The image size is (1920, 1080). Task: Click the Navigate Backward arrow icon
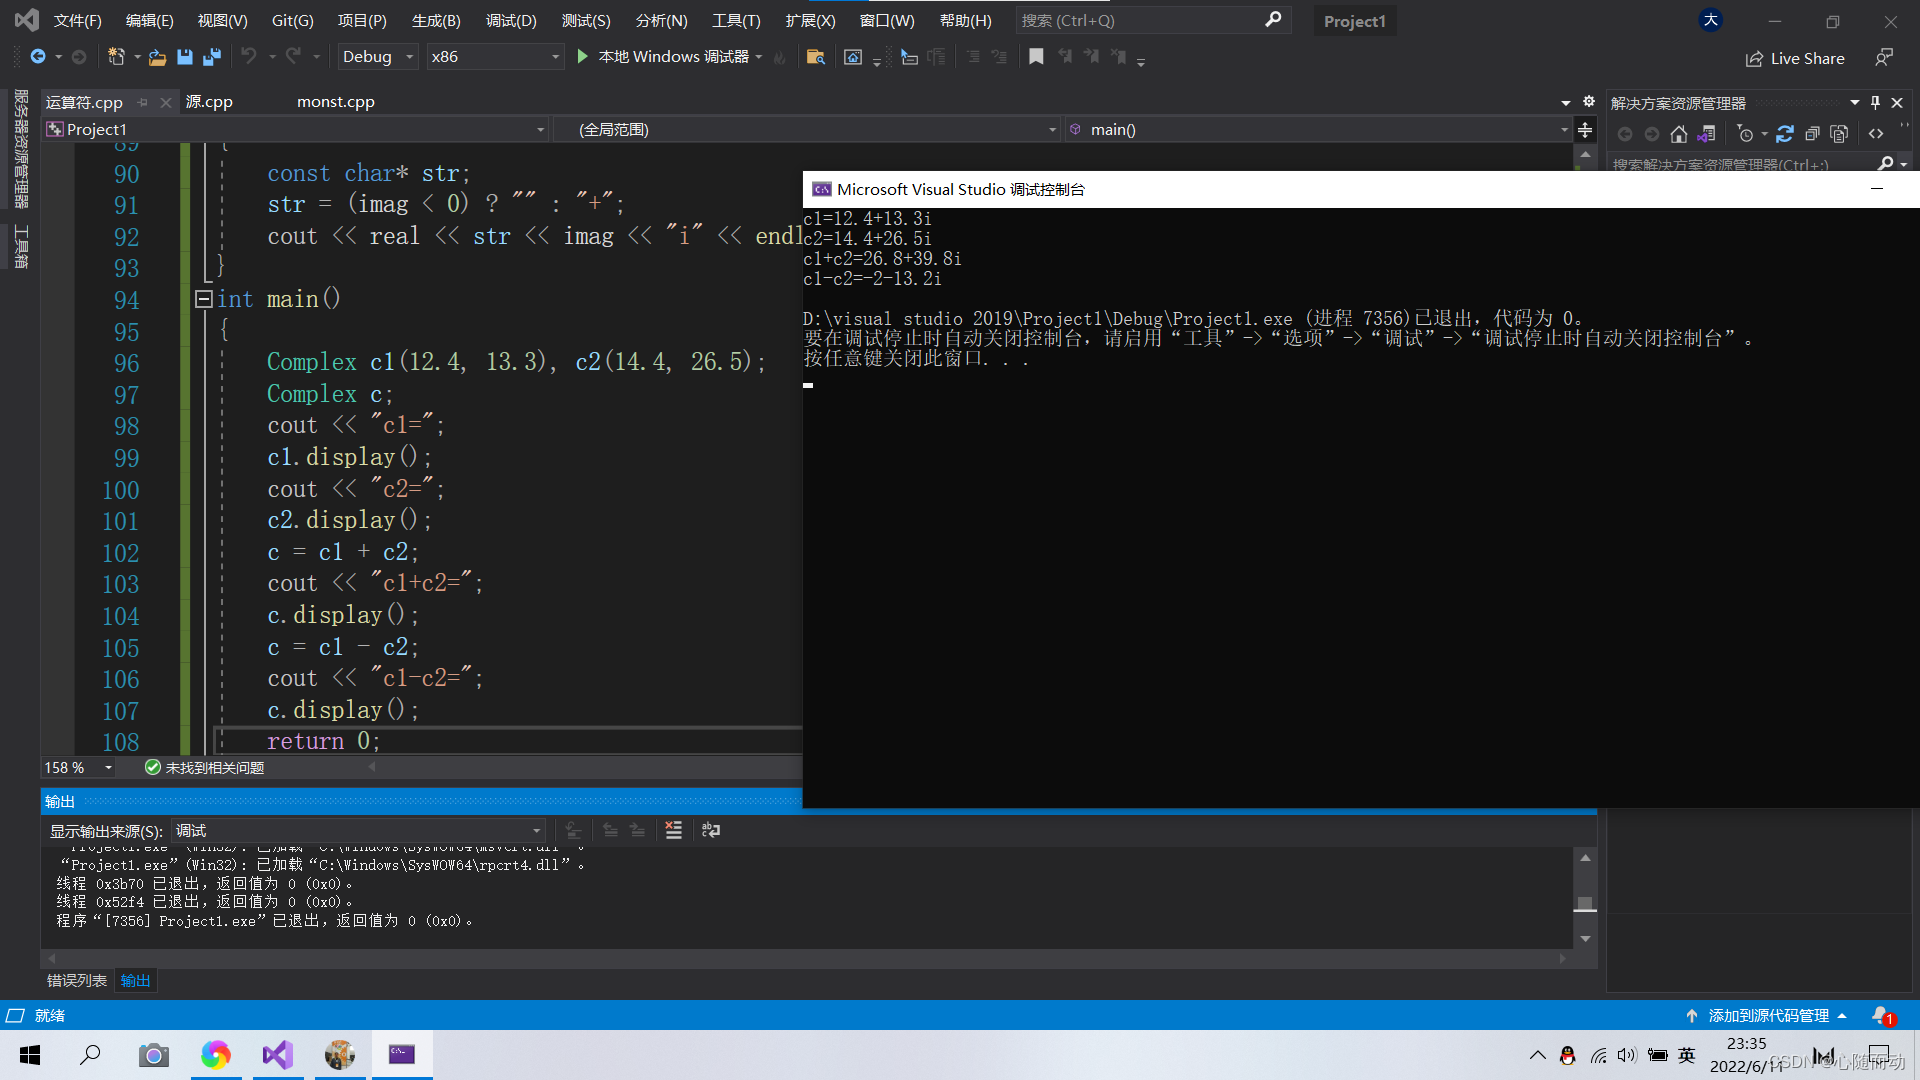[38, 57]
